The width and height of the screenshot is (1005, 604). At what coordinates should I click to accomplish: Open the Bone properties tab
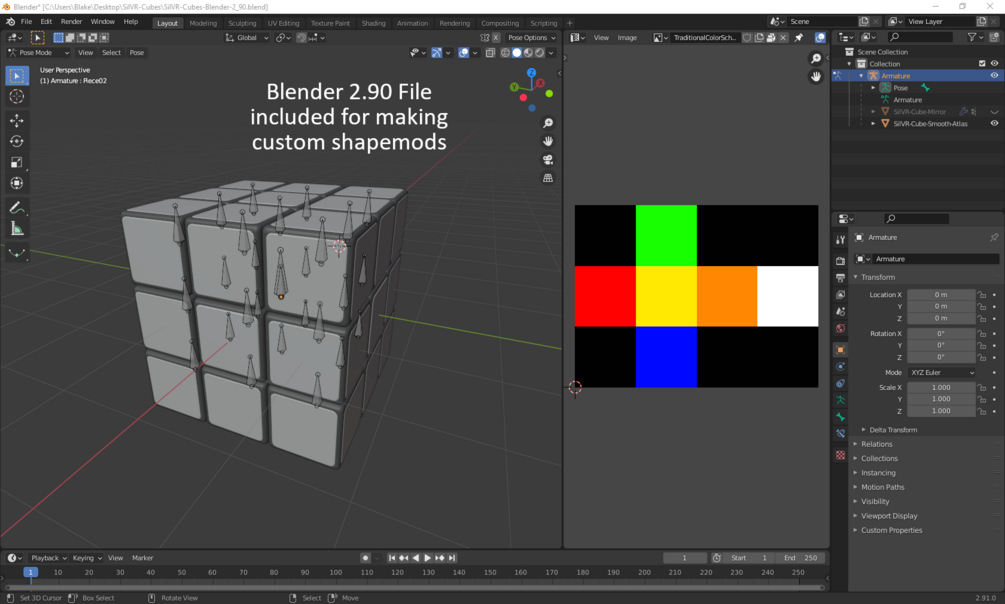[840, 417]
